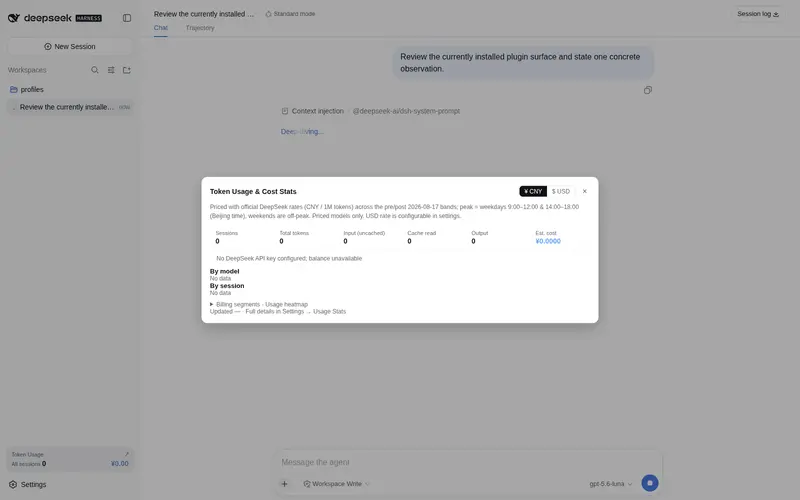Screen dimensions: 800x500
Task: Click the ¥0.00 token usage total
Action: click(x=120, y=464)
